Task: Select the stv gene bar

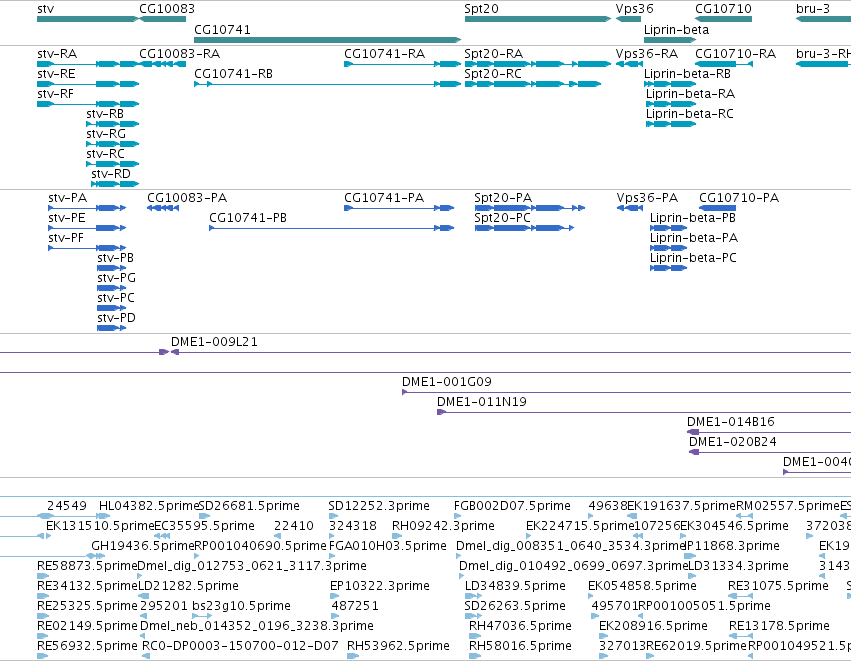Action: [88, 19]
